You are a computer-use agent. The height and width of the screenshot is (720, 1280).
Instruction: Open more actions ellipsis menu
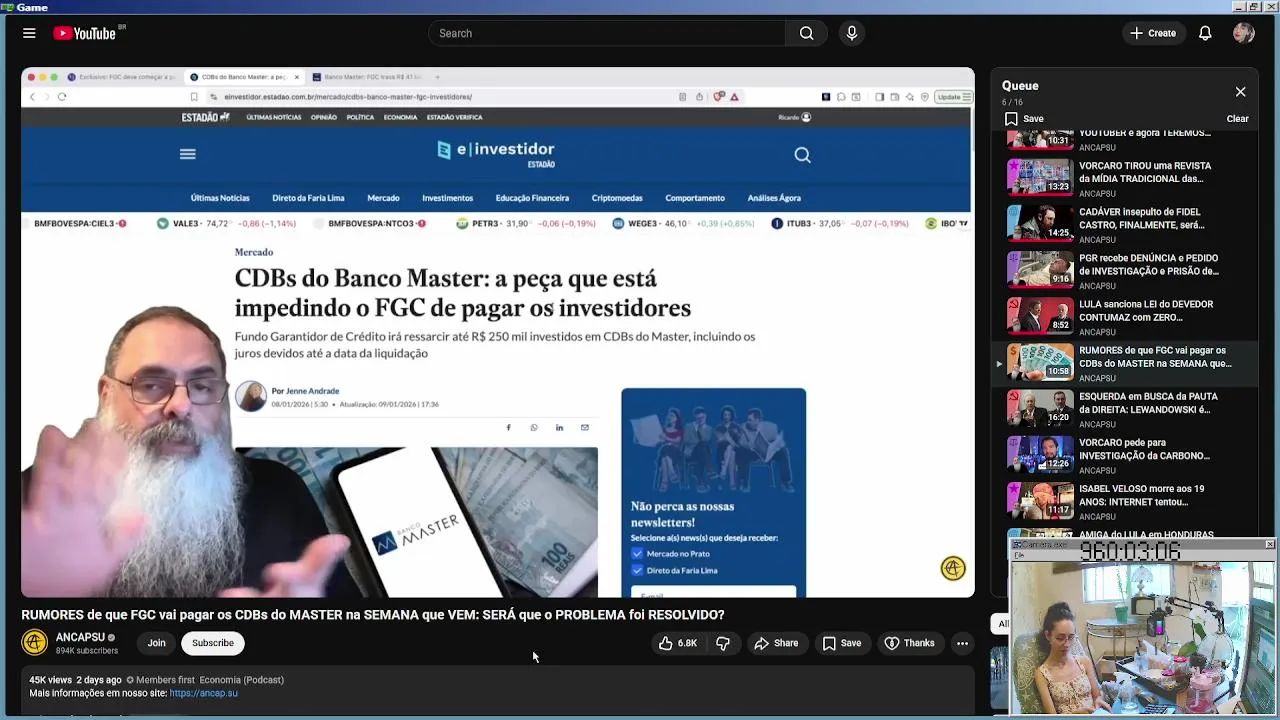(x=962, y=643)
